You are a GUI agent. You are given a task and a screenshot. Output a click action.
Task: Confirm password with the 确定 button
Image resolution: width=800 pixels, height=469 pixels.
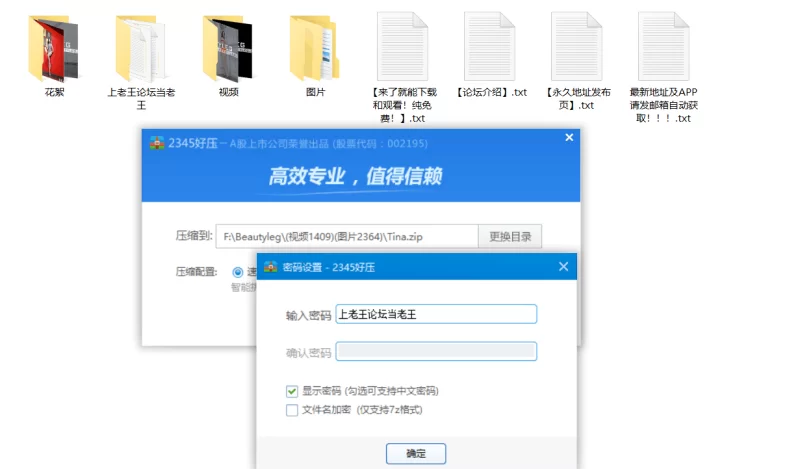click(x=416, y=453)
